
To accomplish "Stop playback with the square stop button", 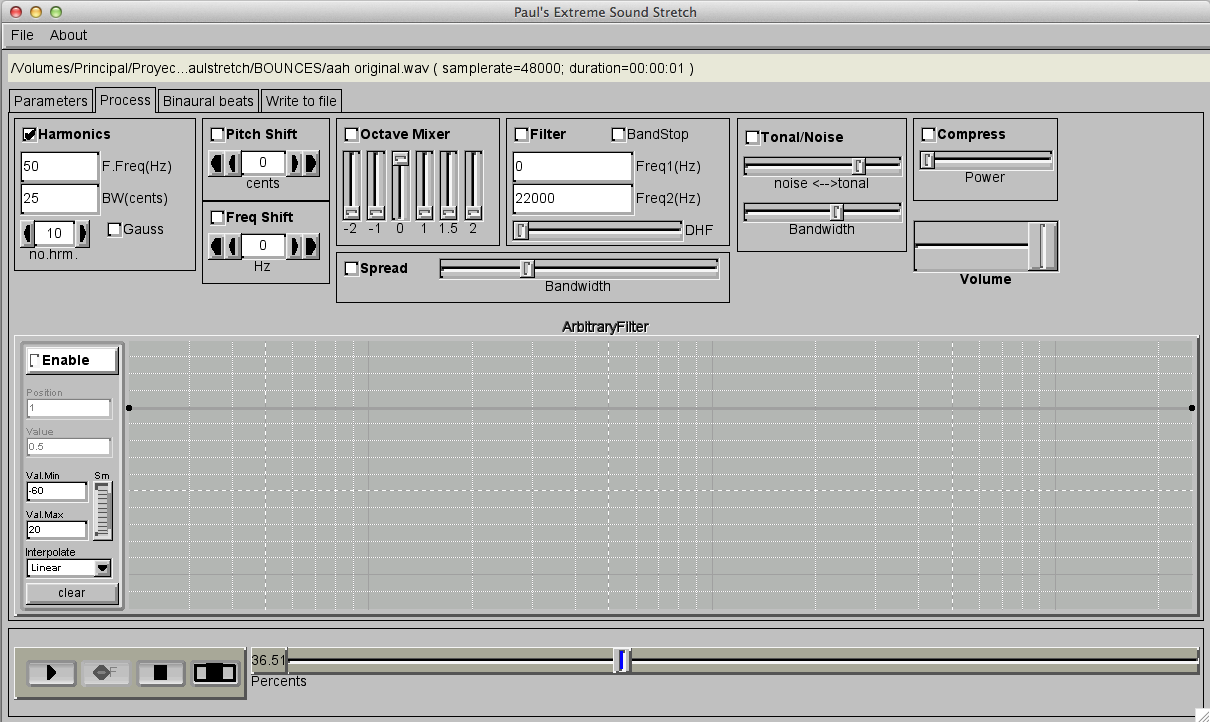I will click(160, 673).
